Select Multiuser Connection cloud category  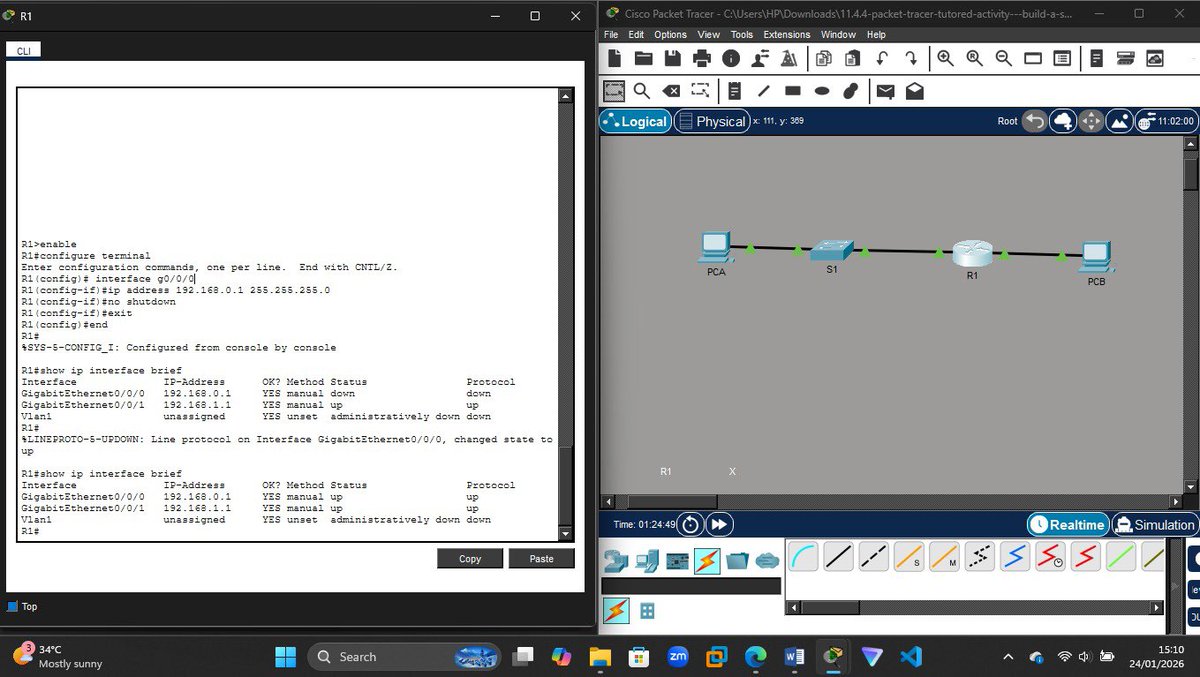(767, 561)
